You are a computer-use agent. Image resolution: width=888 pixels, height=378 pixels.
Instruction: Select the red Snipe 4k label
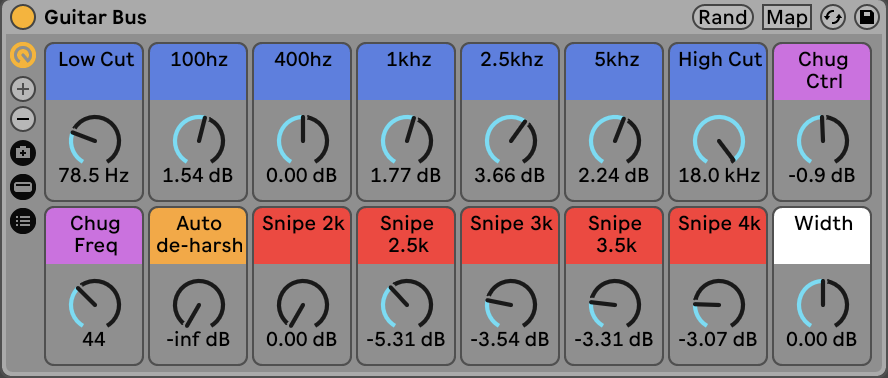coord(719,236)
